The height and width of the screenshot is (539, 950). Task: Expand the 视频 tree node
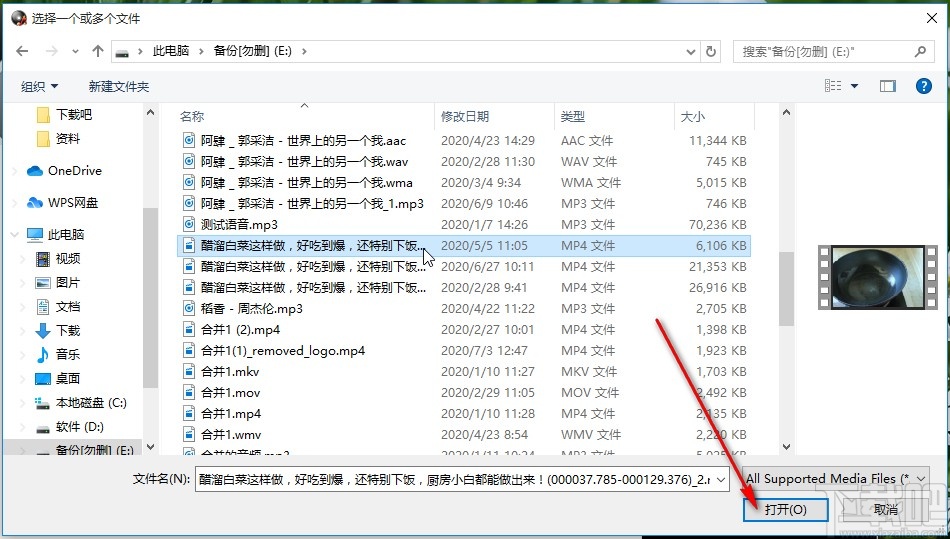pyautogui.click(x=24, y=259)
